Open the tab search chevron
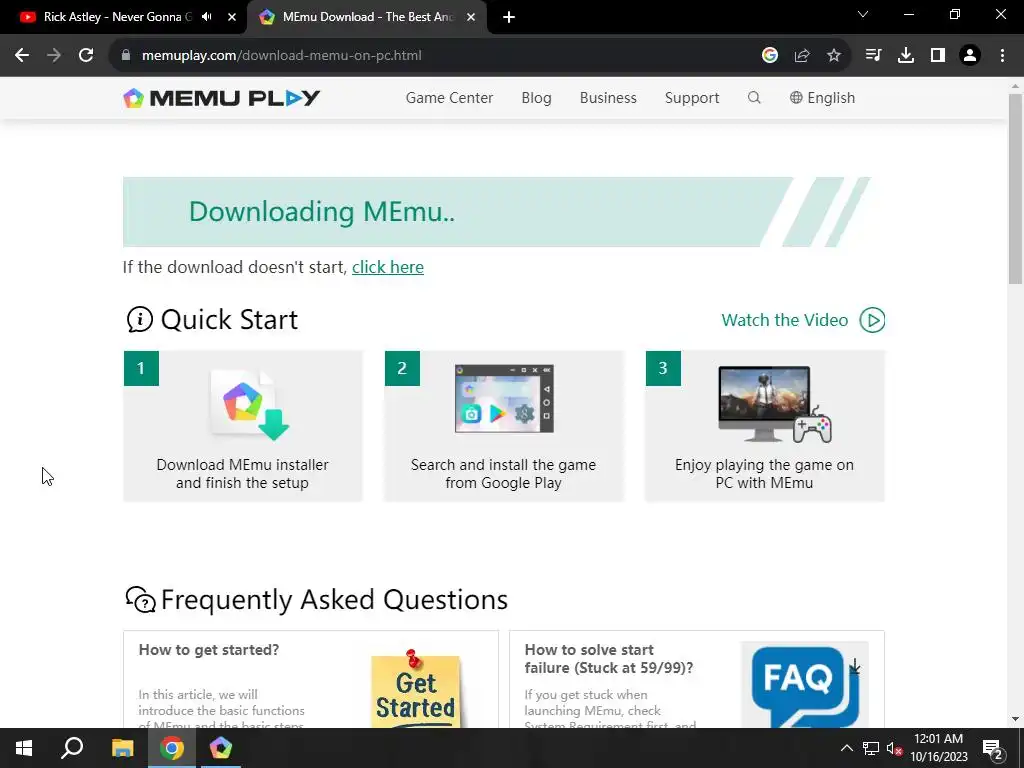 863,14
